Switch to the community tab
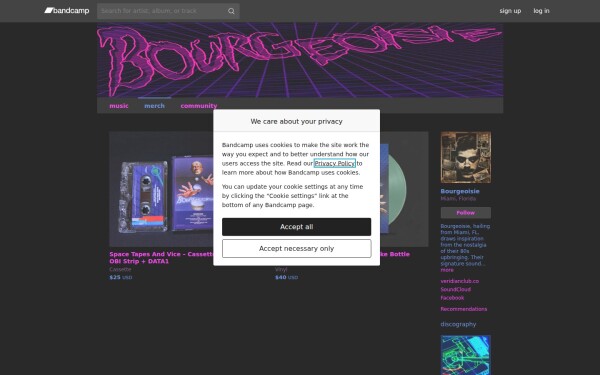 coord(199,106)
